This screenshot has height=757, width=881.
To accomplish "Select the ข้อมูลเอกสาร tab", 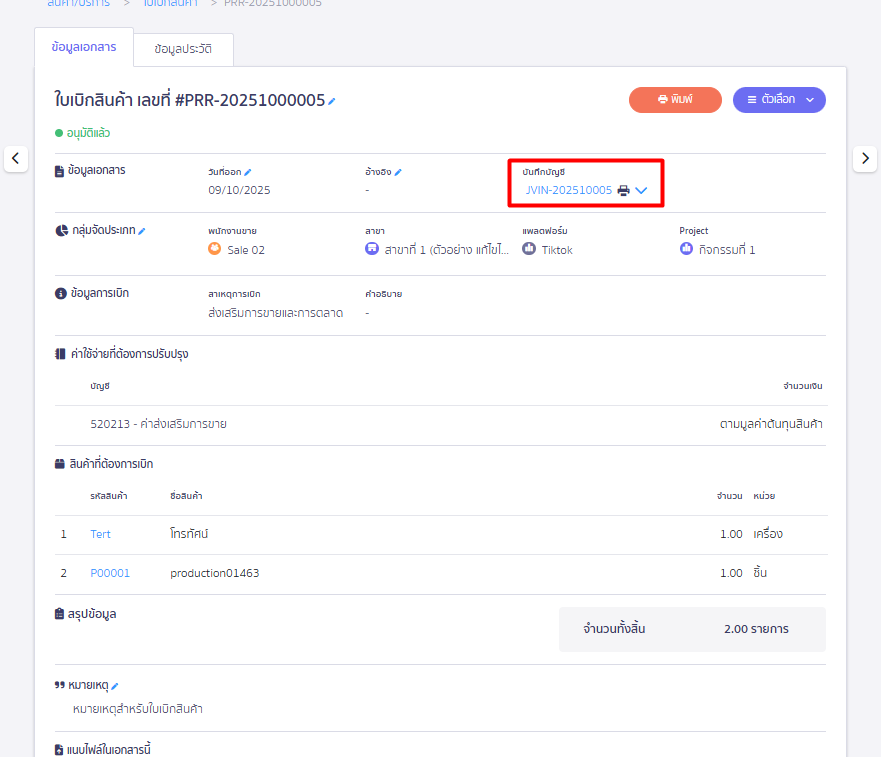I will tap(83, 47).
